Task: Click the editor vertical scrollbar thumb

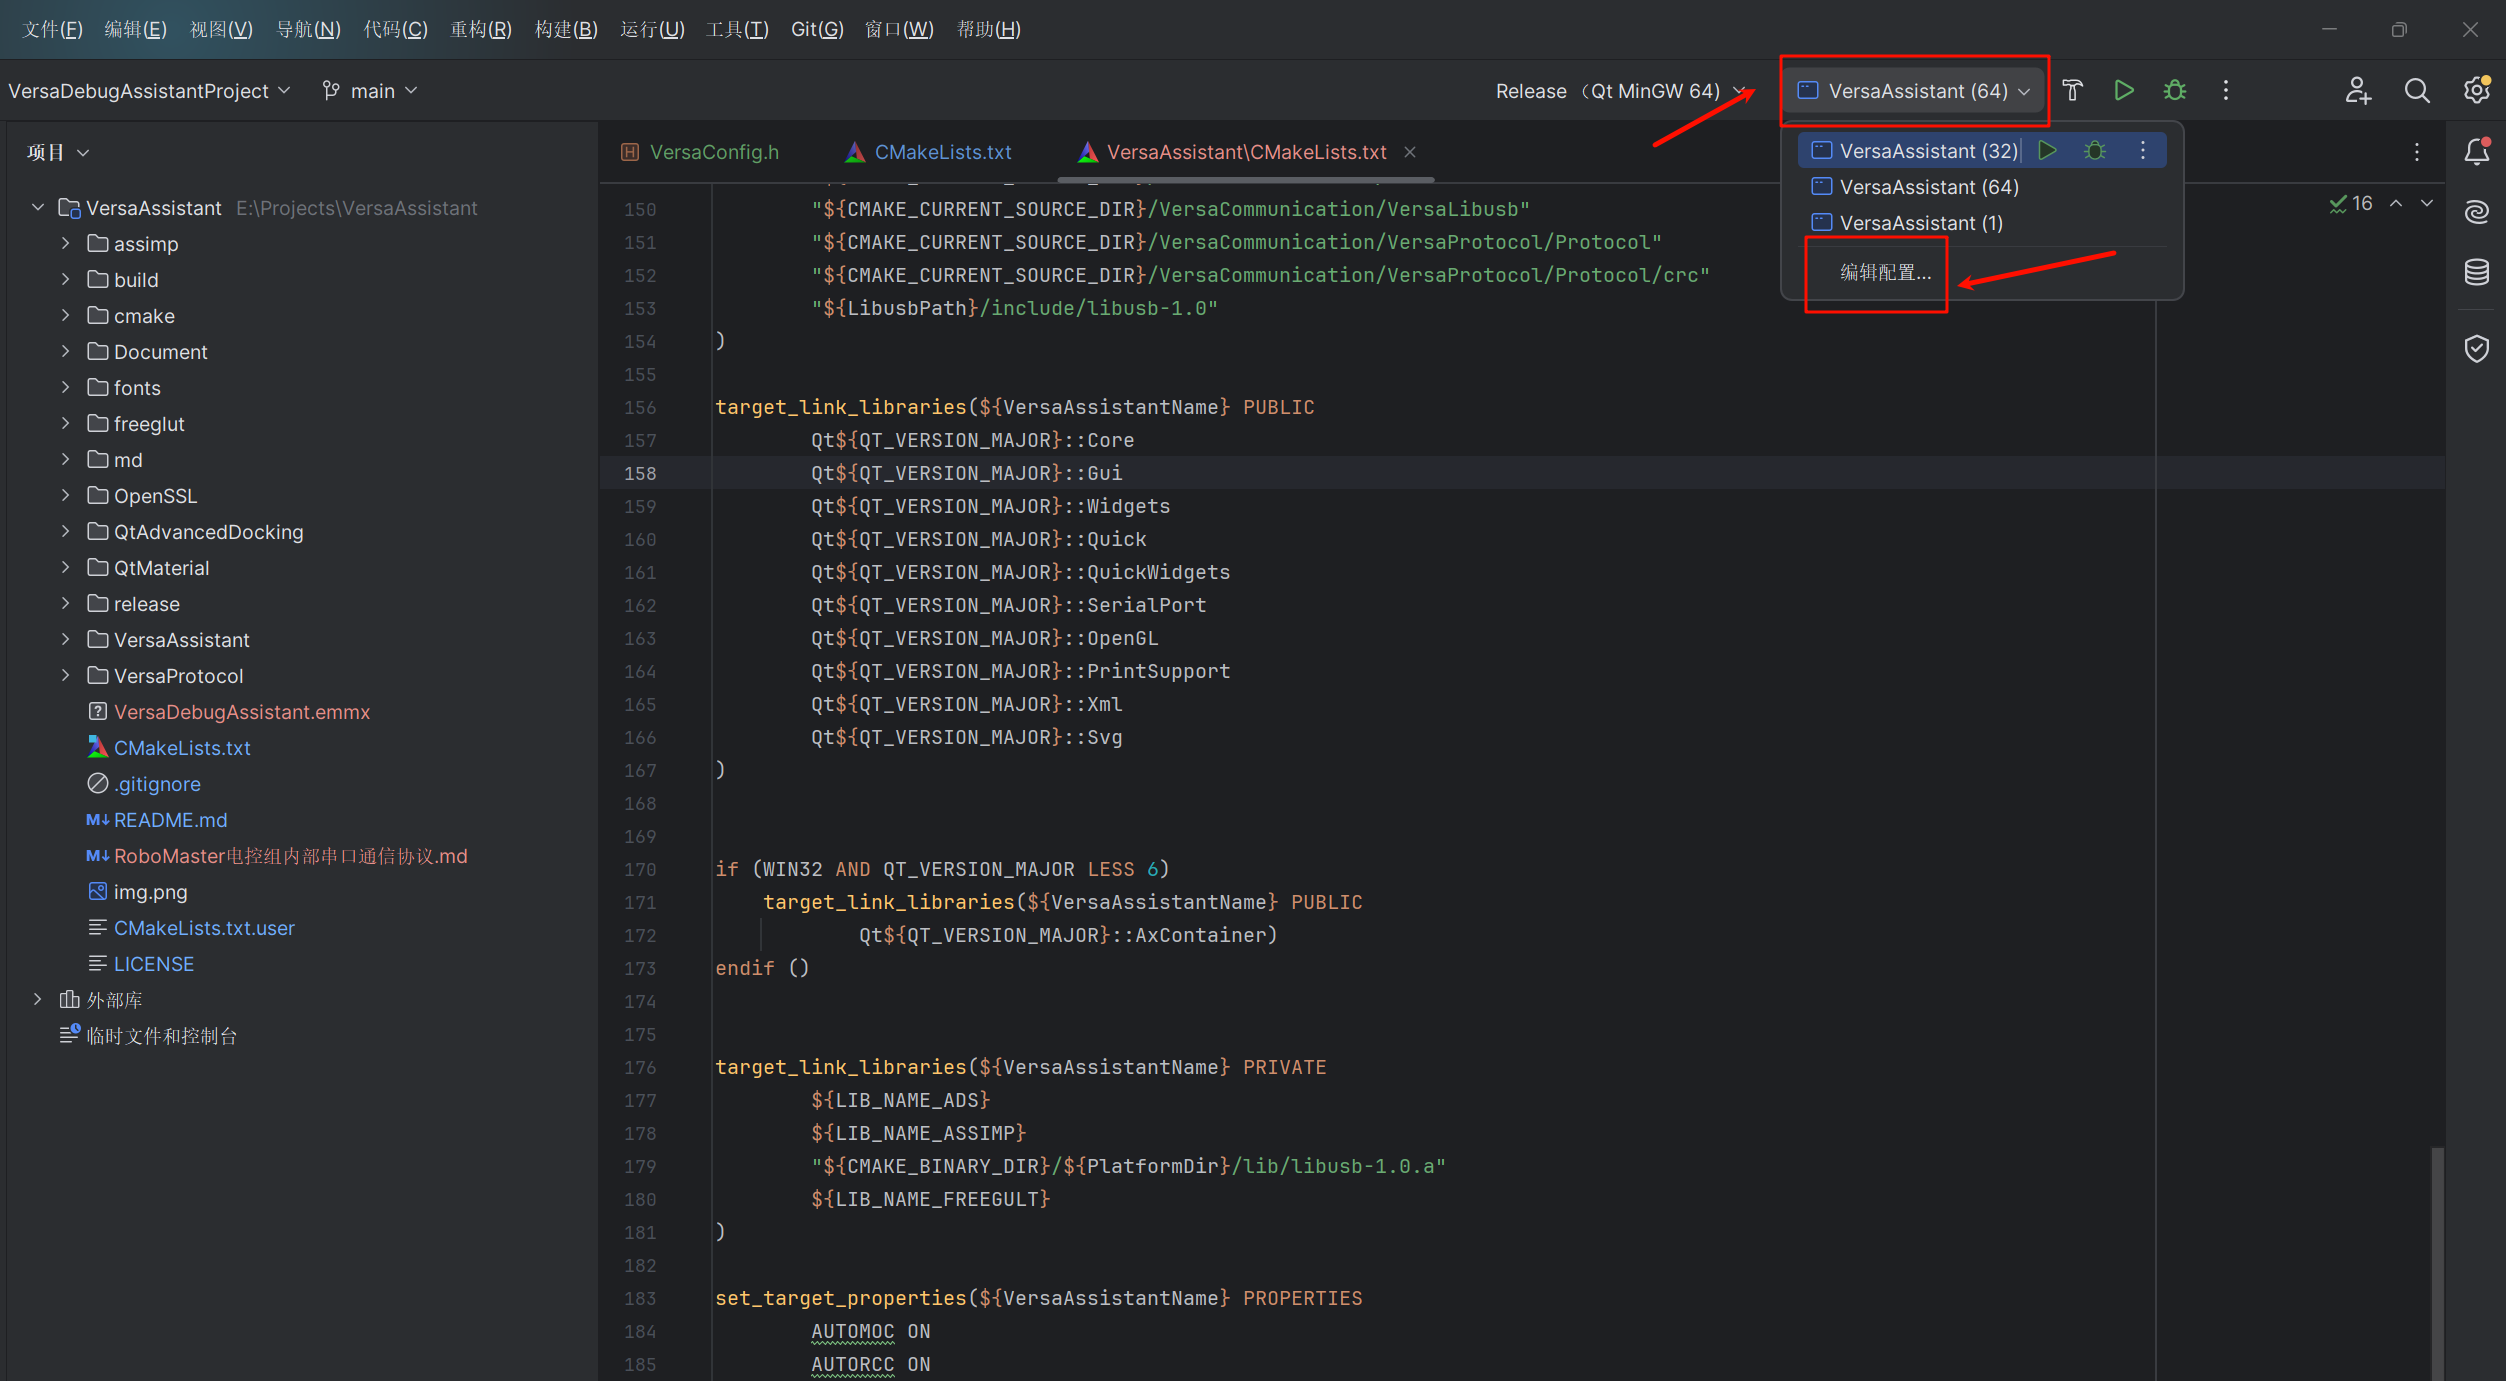Action: click(2438, 1263)
